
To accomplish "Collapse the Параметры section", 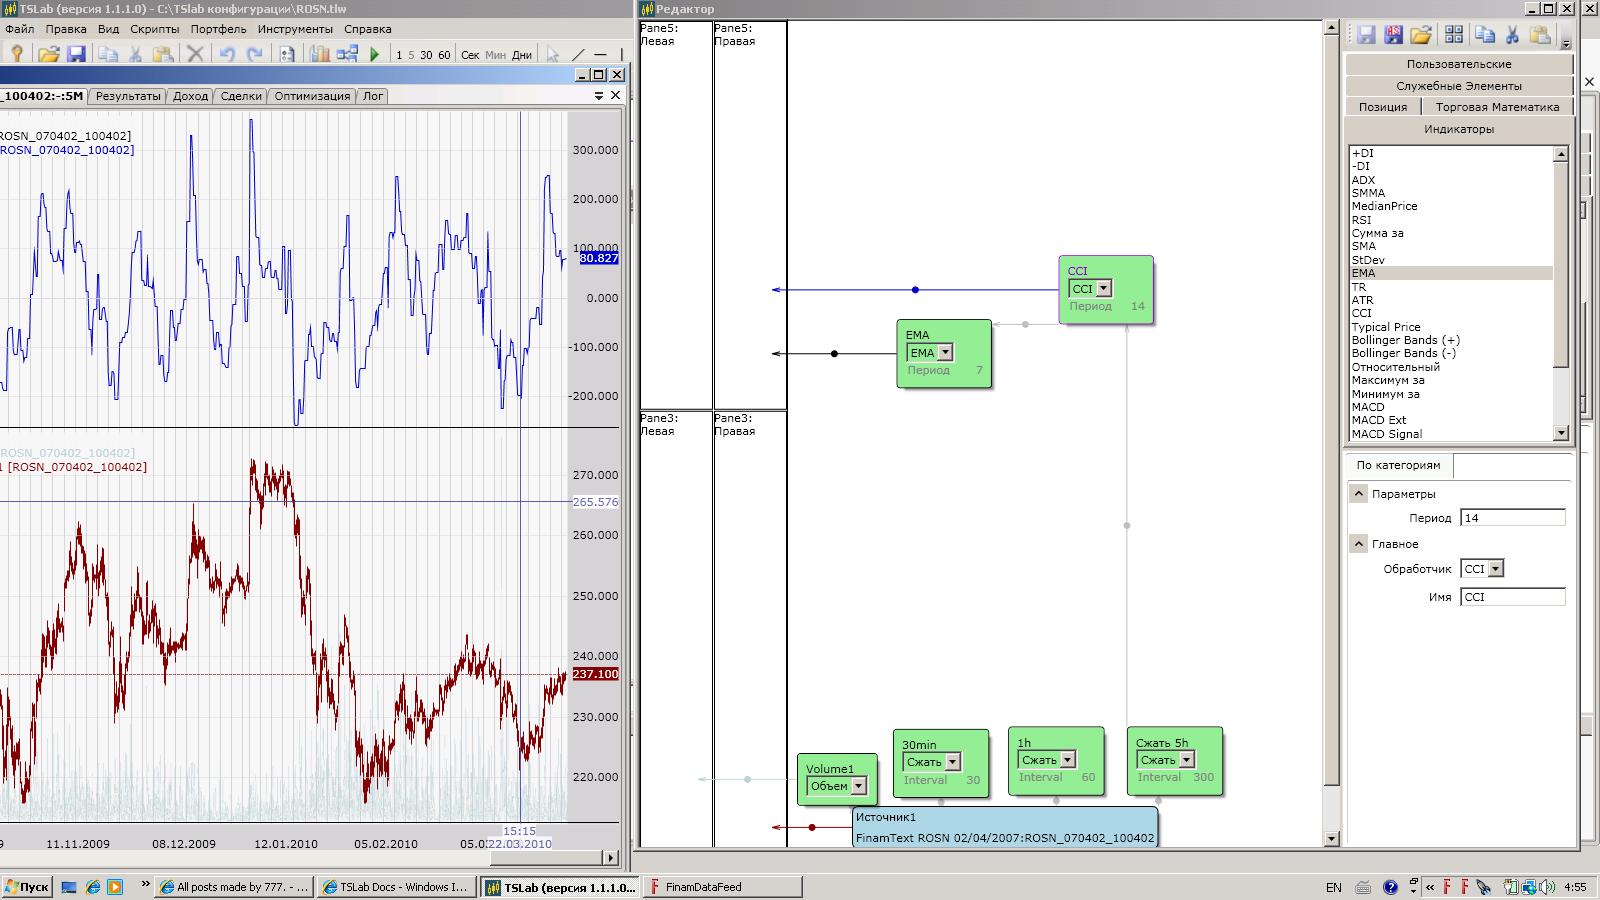I will tap(1358, 494).
